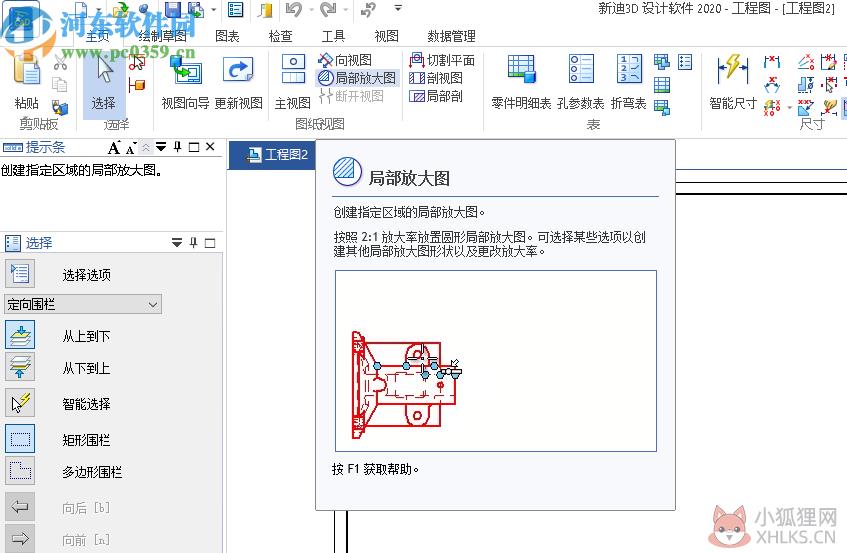Open the 定向围栏 dropdown
847x553 pixels.
coord(83,305)
